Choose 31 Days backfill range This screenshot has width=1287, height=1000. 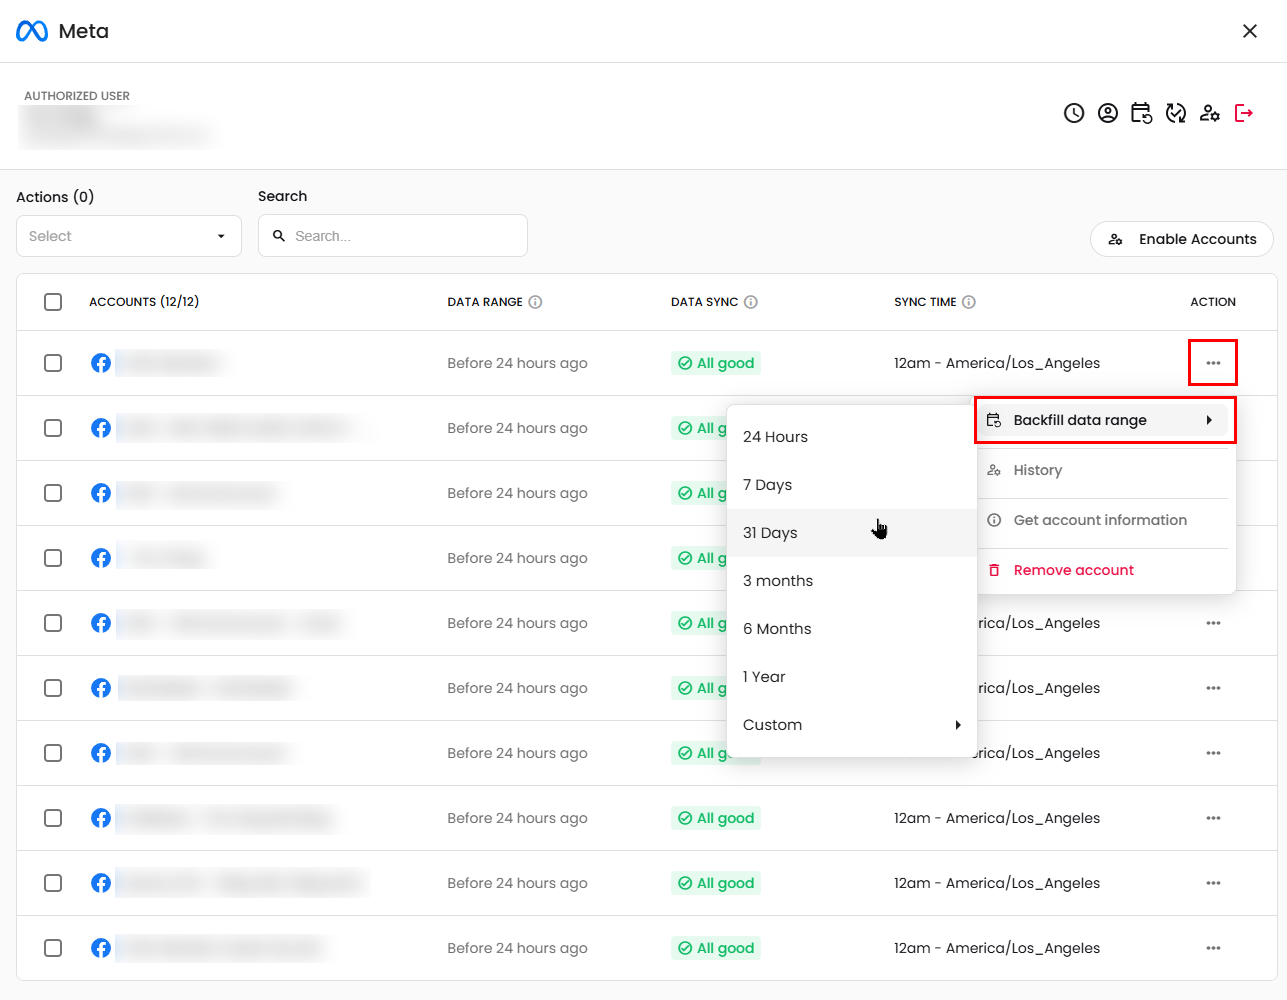pos(770,533)
